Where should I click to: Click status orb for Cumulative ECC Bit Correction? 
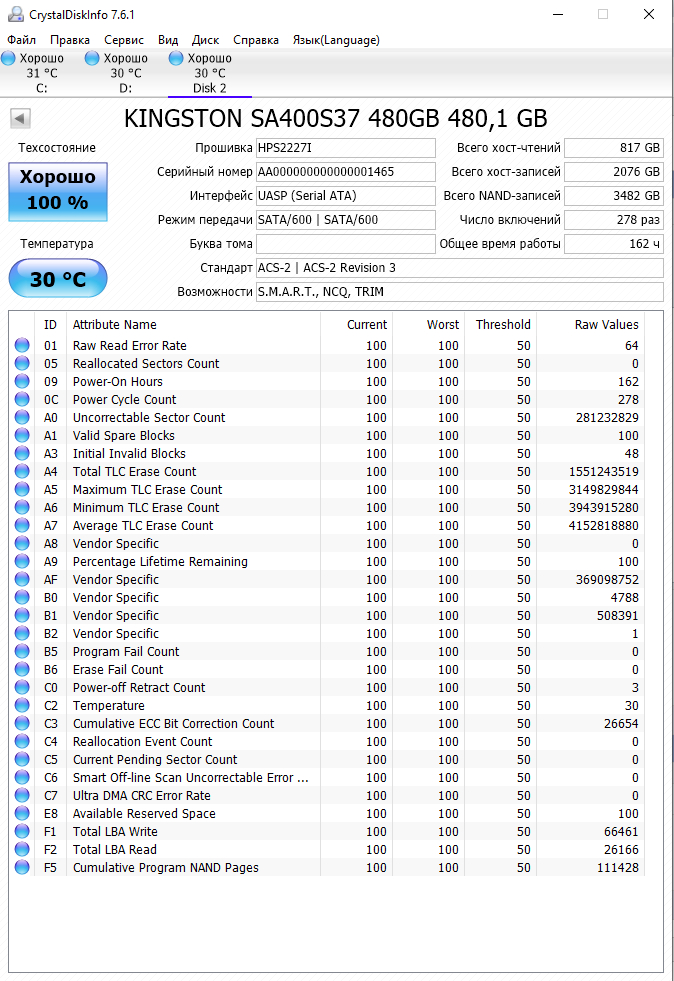(x=22, y=723)
